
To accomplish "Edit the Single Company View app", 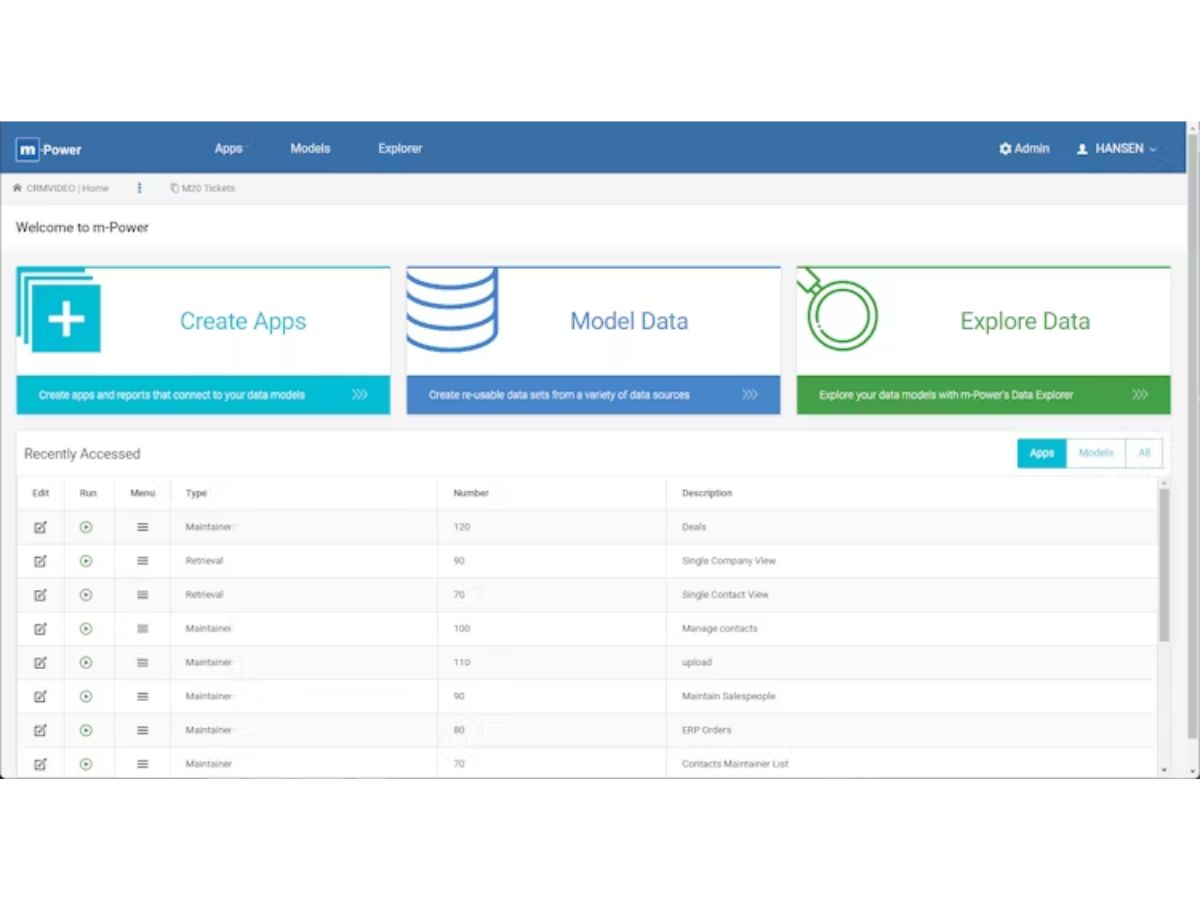I will (x=40, y=561).
